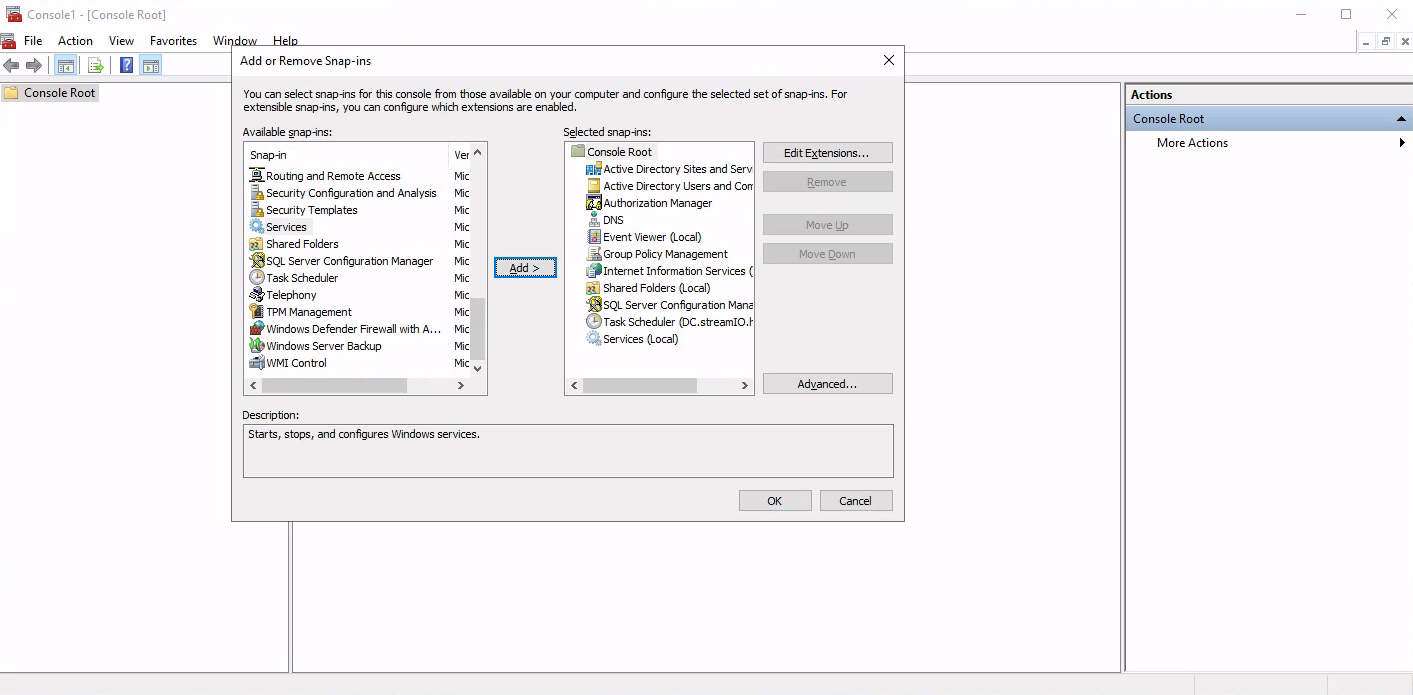1413x695 pixels.
Task: Open the Favorites menu
Action: tap(173, 41)
